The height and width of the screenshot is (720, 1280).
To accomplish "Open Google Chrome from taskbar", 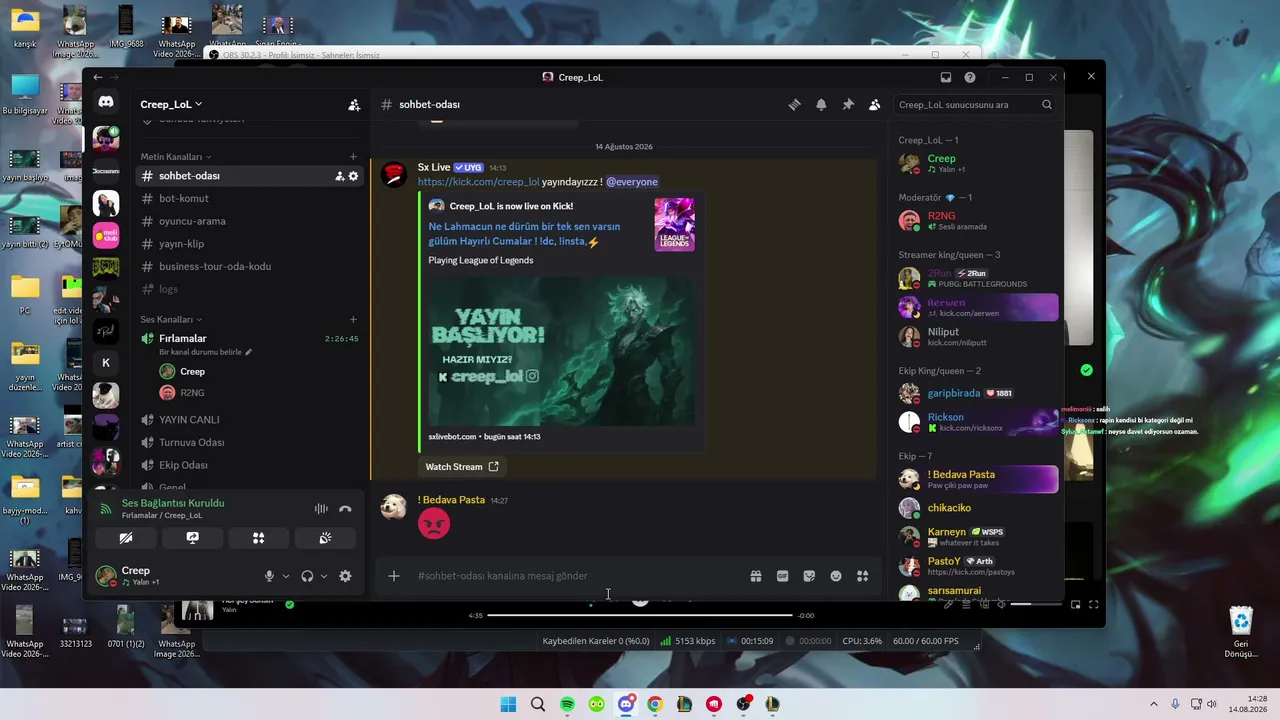I will 655,704.
